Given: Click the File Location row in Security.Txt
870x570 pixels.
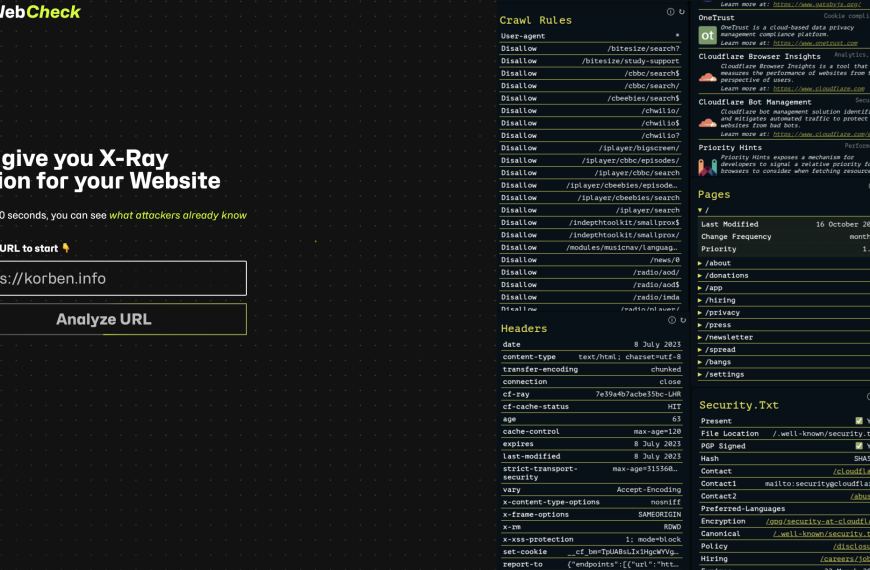Looking at the screenshot, I should point(785,433).
